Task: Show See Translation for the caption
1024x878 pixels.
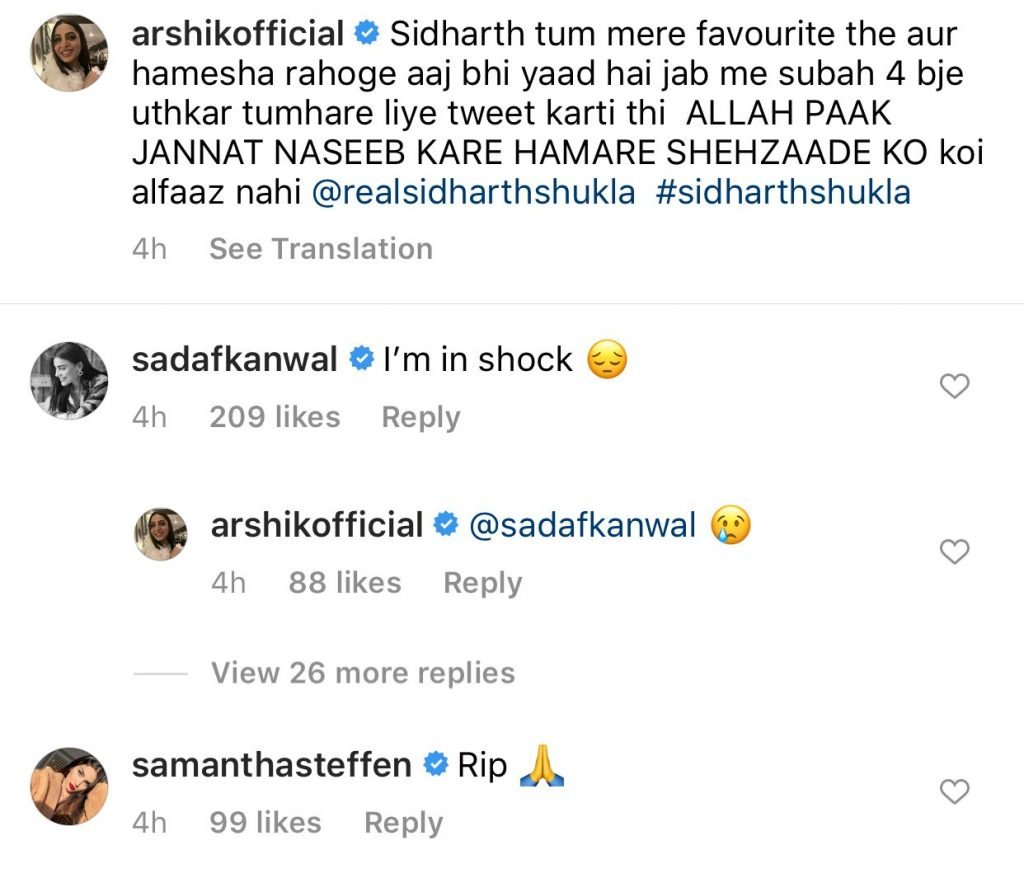Action: tap(320, 249)
